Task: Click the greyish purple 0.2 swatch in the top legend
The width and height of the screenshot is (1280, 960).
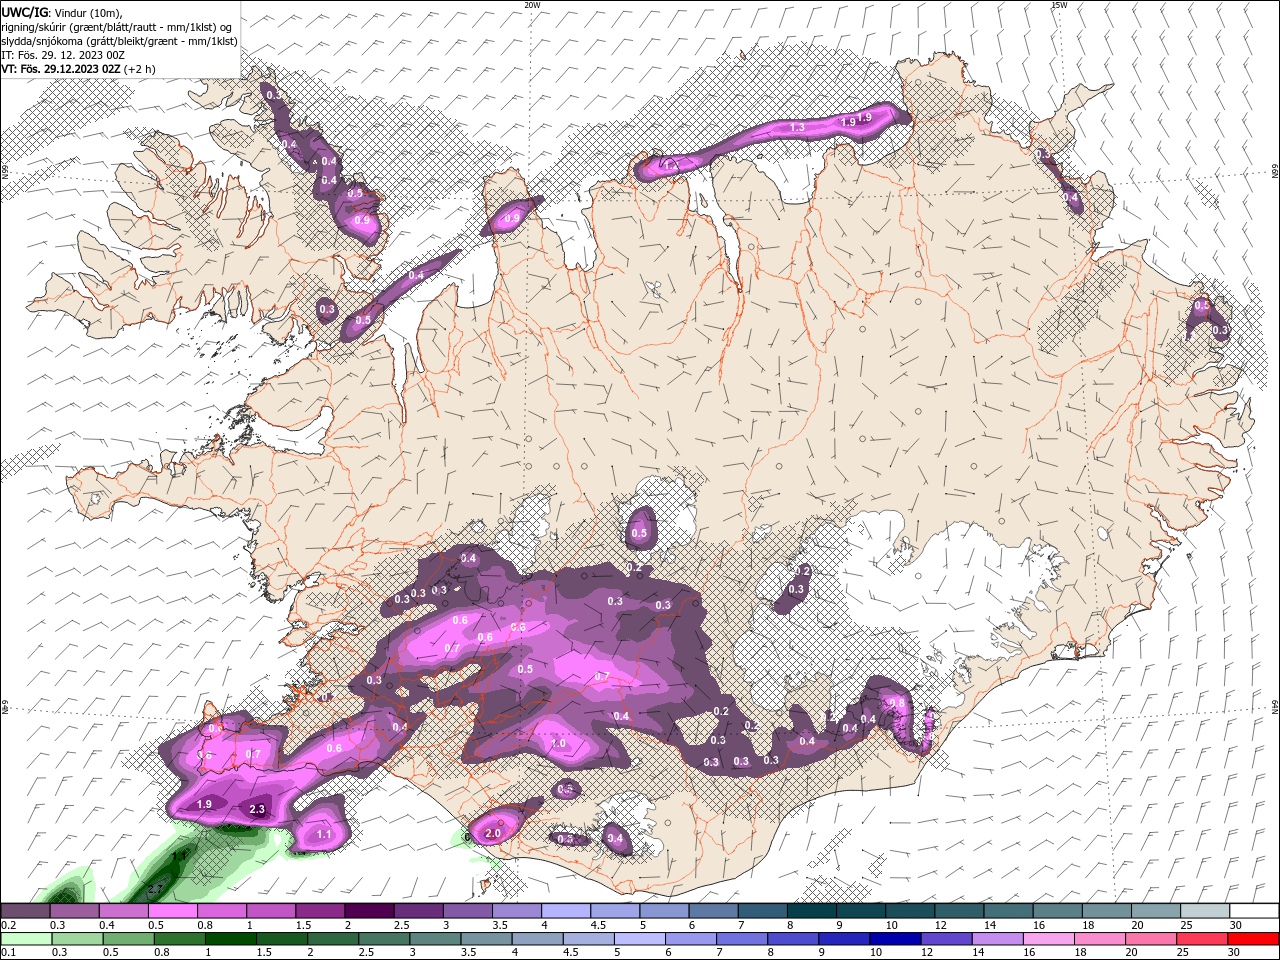Action: coord(25,911)
